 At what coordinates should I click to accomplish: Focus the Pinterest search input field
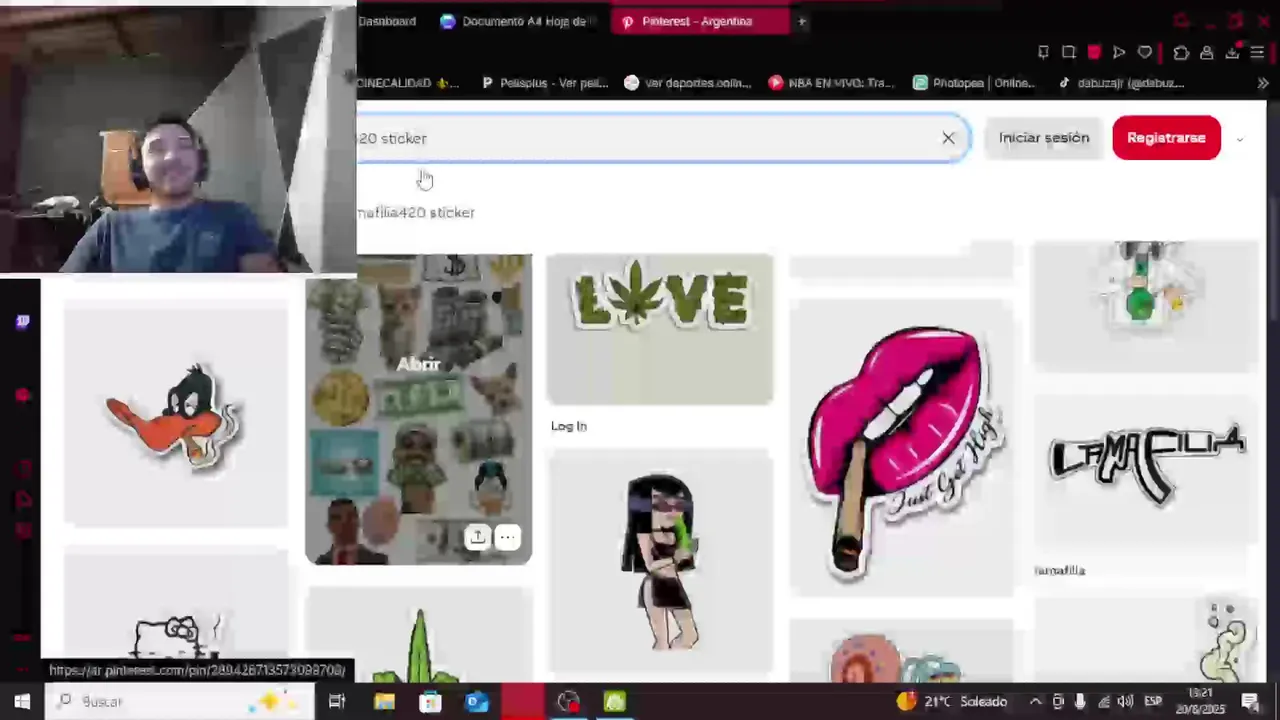click(x=662, y=138)
